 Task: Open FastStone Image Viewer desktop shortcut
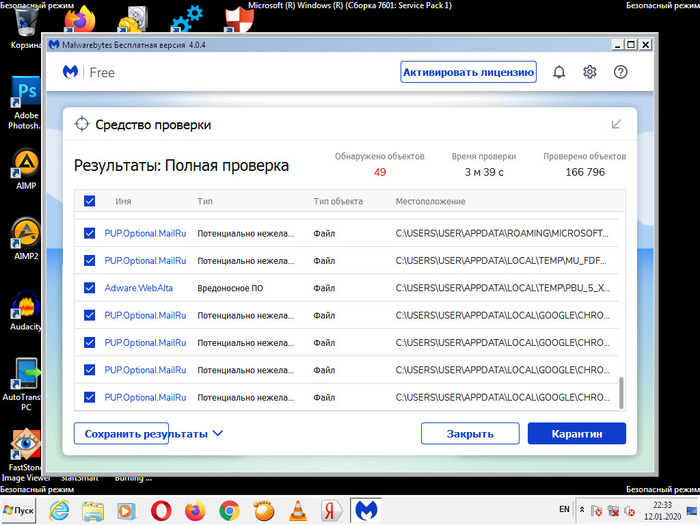[x=25, y=455]
